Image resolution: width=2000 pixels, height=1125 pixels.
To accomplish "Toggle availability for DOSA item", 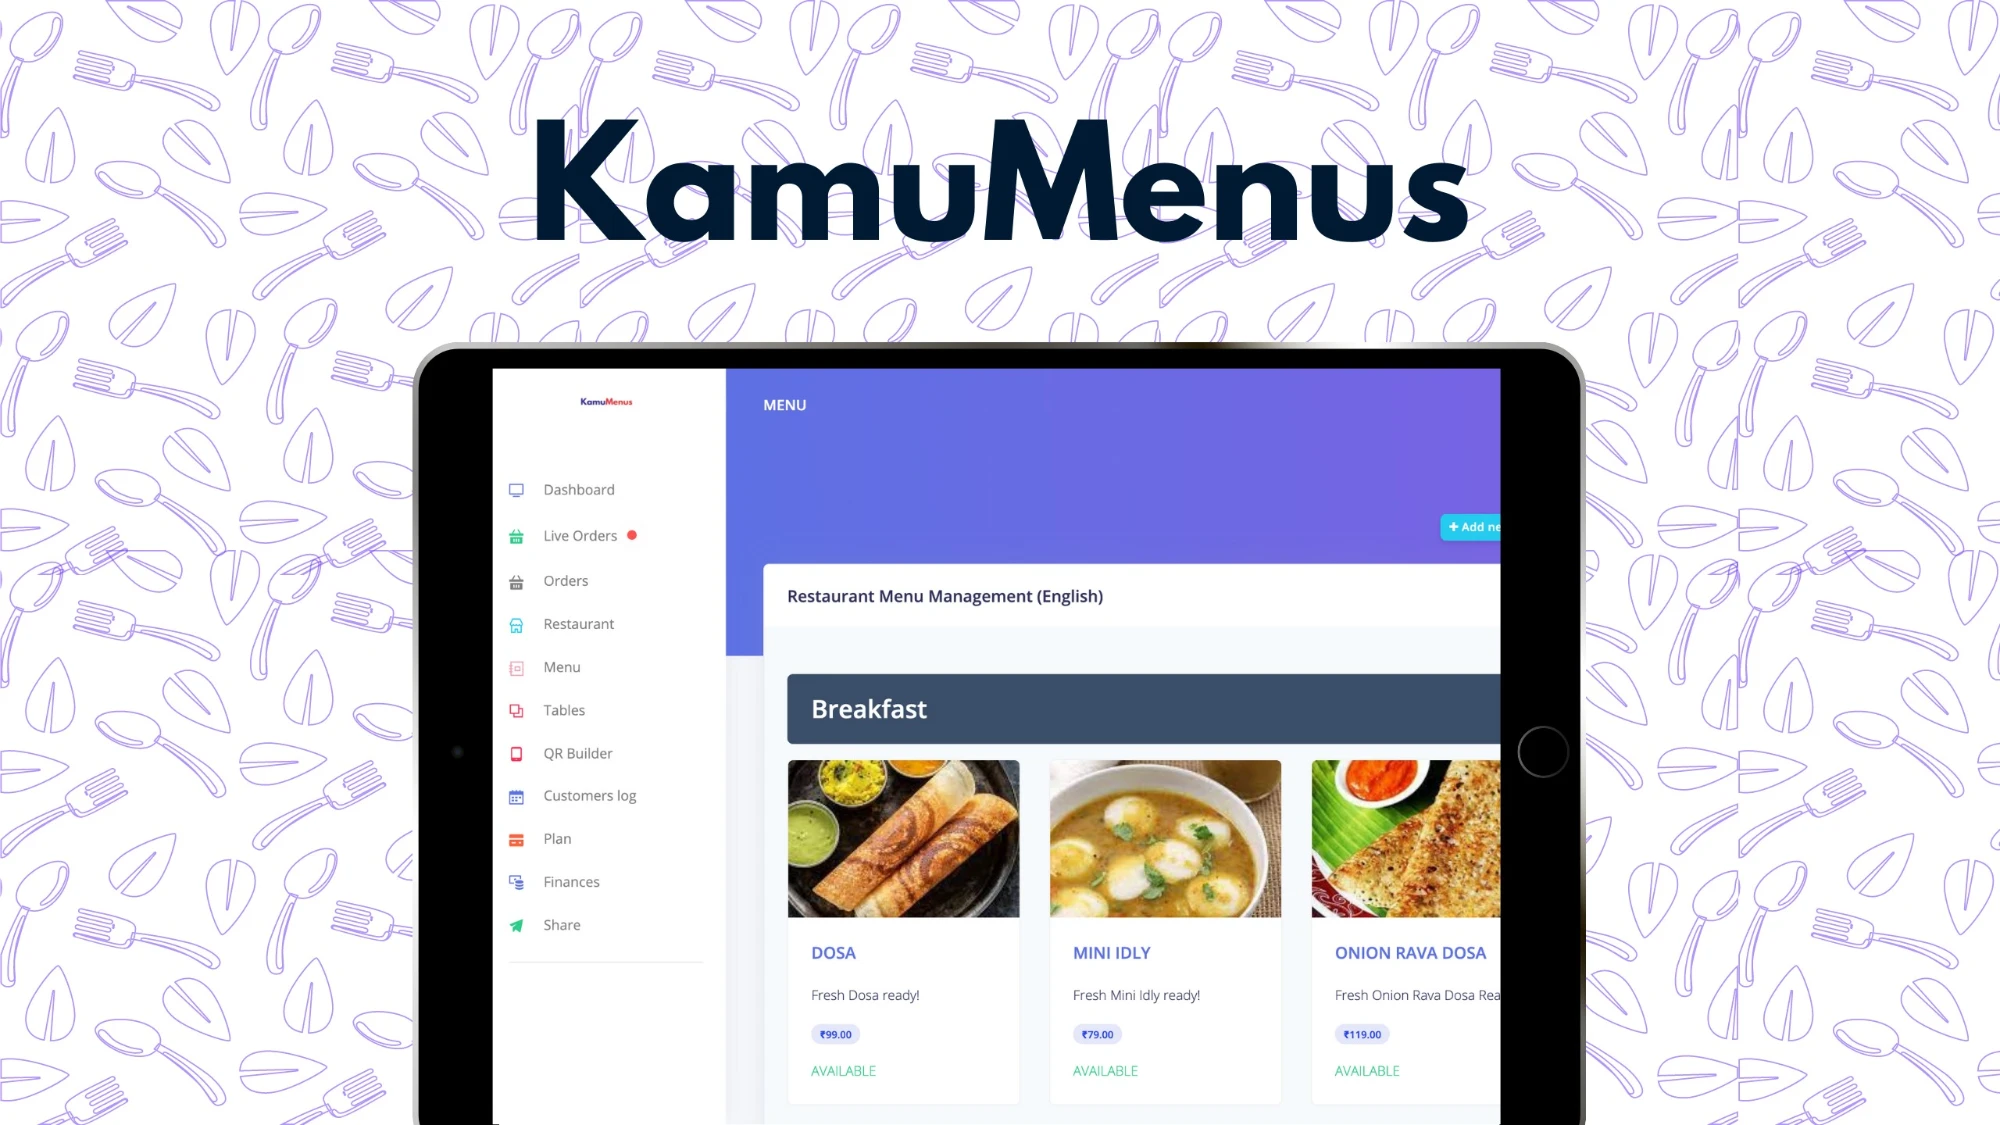I will (x=843, y=1070).
